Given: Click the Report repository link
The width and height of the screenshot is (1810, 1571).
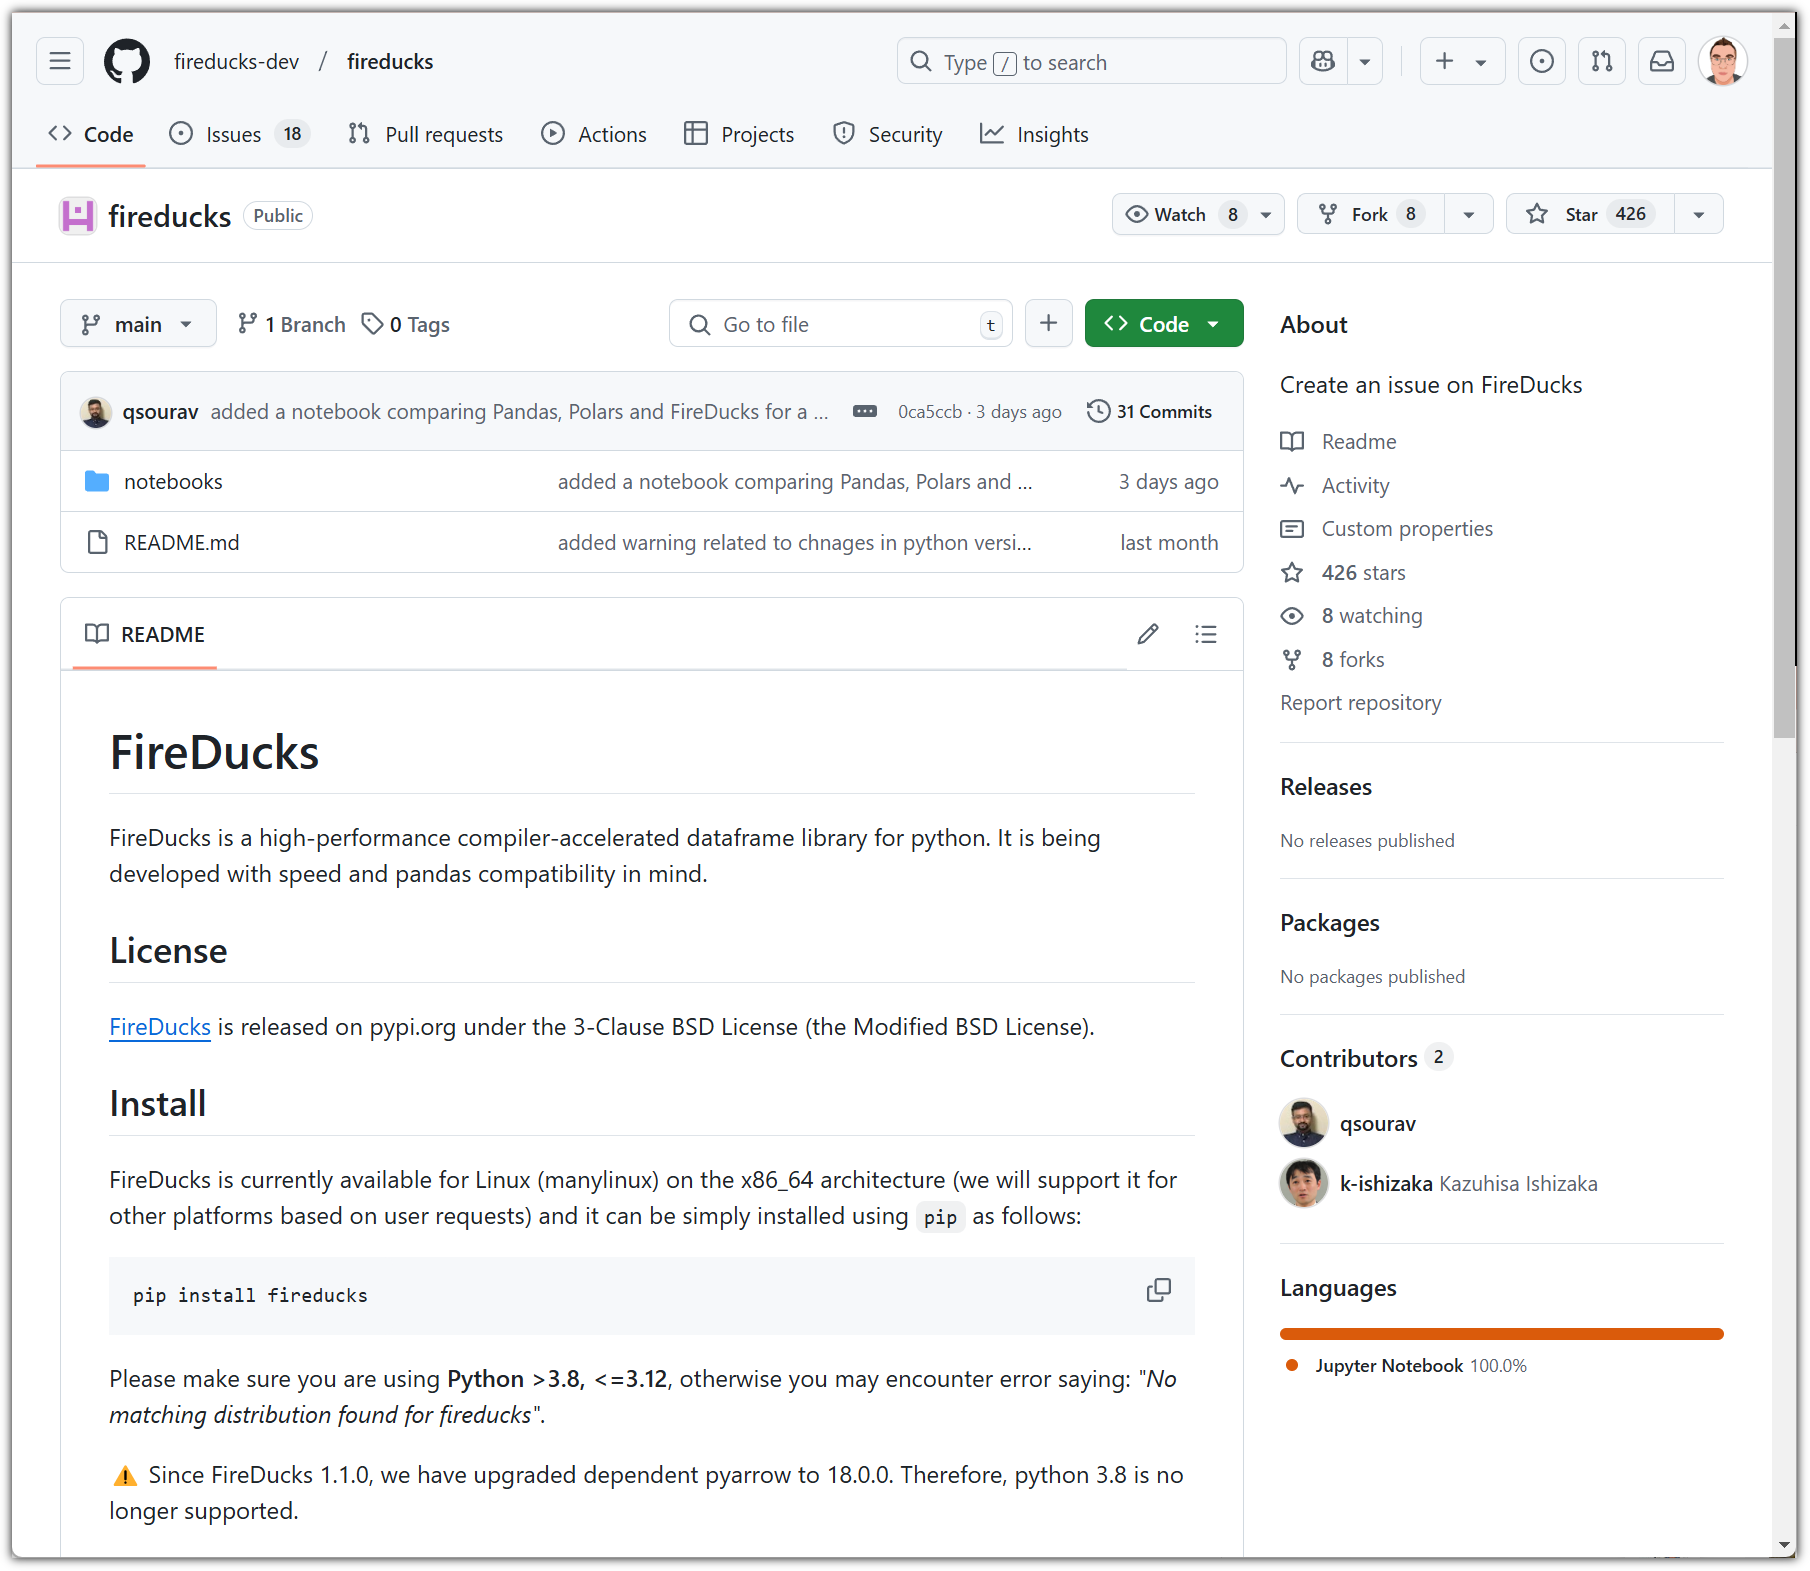Looking at the screenshot, I should [1361, 703].
